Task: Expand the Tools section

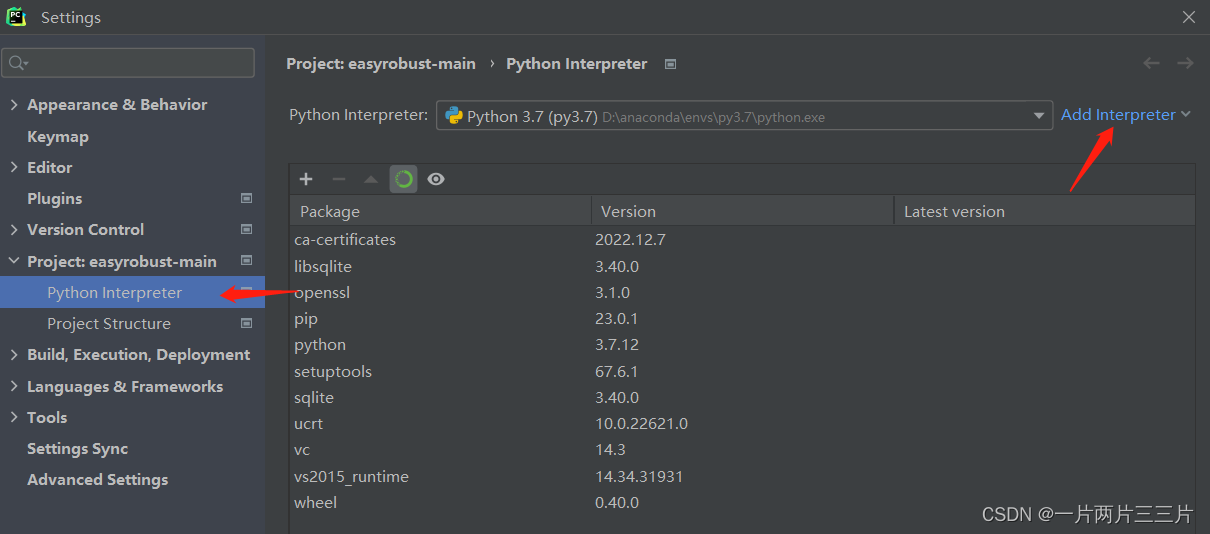Action: [x=14, y=418]
